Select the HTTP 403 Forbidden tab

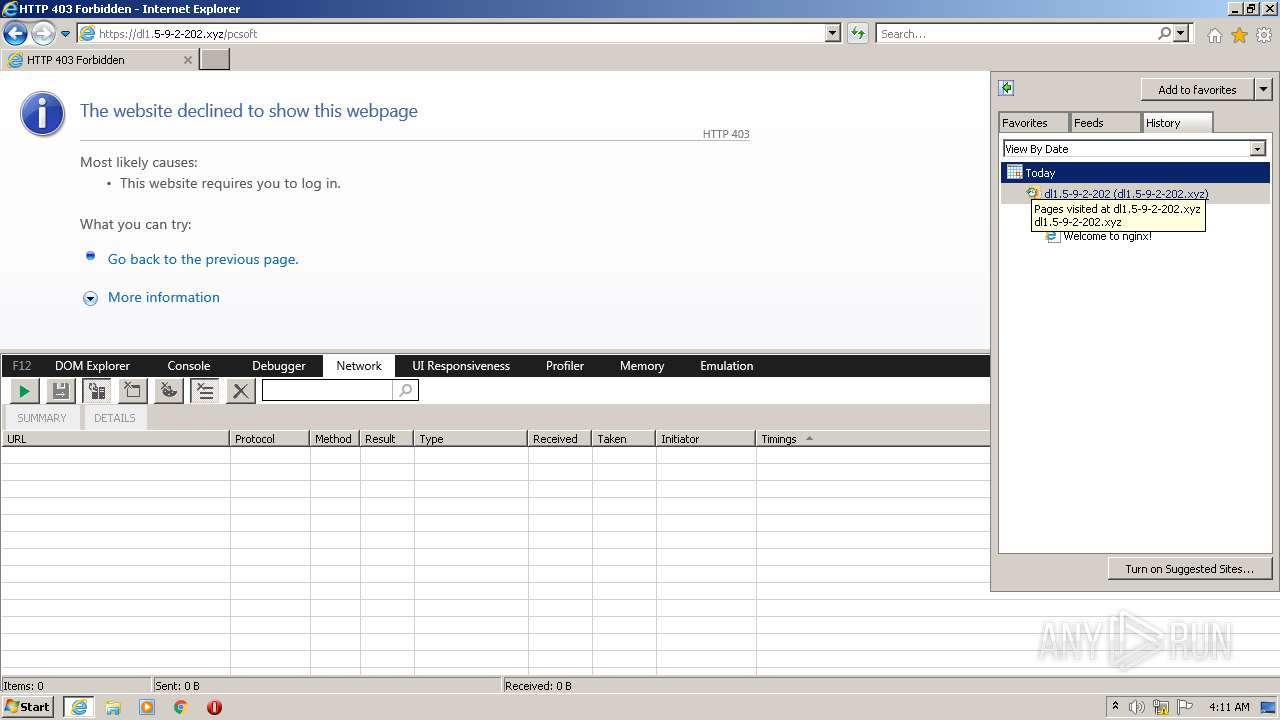(99, 60)
